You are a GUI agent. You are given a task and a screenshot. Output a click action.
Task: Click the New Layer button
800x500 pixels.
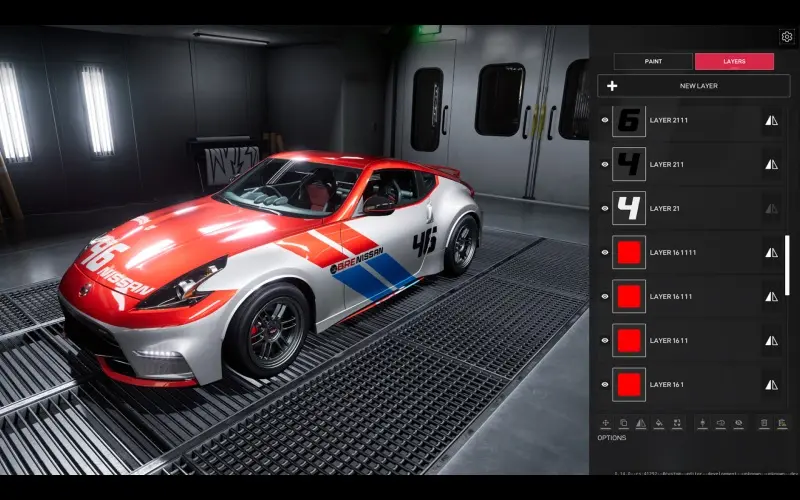tap(693, 86)
